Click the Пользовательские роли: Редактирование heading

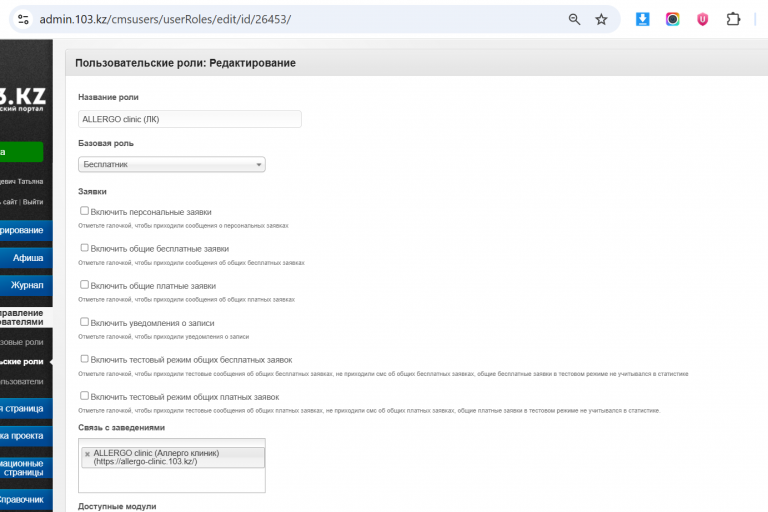click(x=185, y=63)
